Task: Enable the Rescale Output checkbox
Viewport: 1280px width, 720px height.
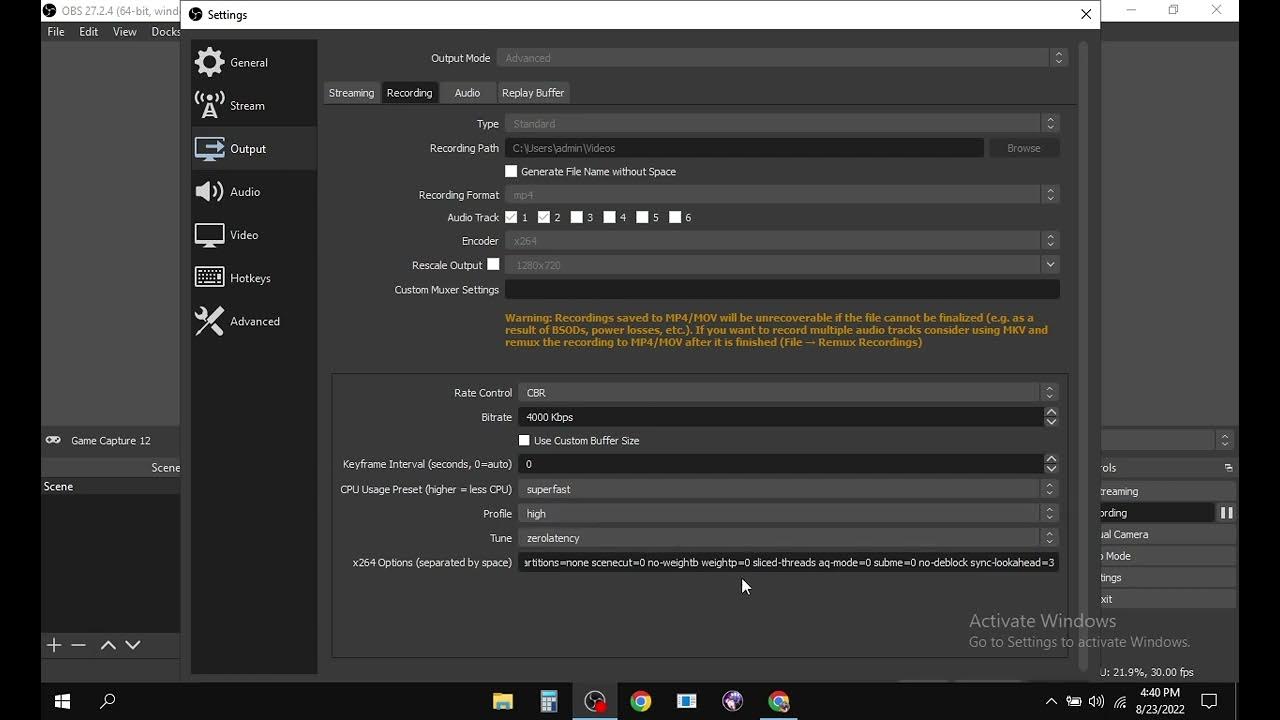Action: tap(493, 264)
